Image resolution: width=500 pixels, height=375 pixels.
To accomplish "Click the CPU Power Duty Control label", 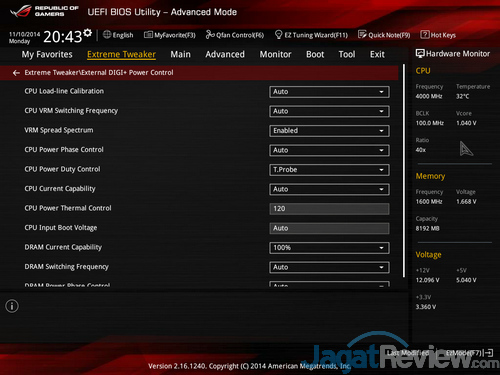I will pos(62,169).
